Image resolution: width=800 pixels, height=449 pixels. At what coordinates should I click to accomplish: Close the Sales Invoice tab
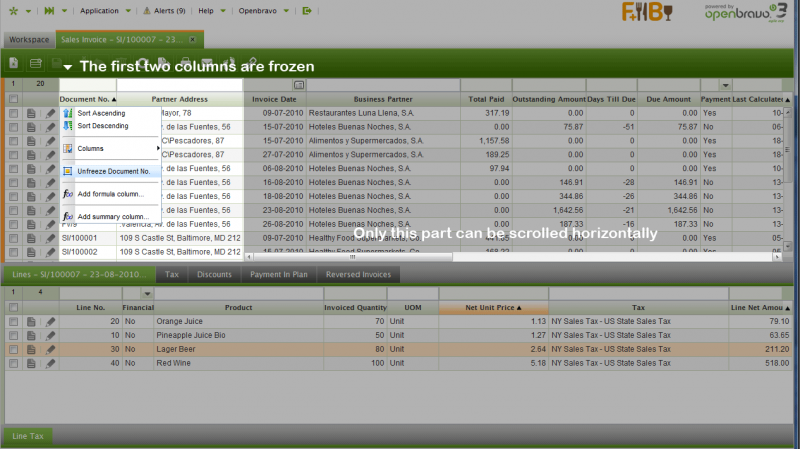192,39
